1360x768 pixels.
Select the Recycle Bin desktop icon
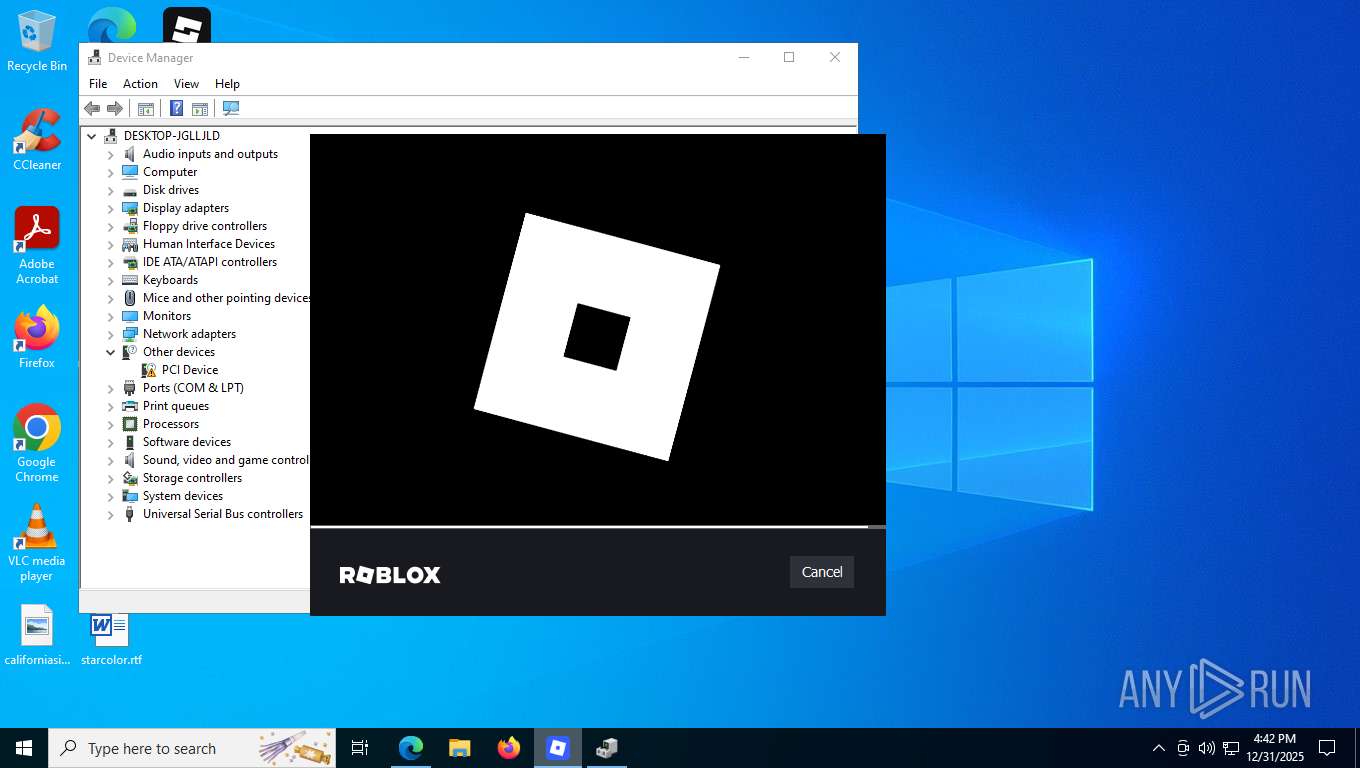point(37,41)
